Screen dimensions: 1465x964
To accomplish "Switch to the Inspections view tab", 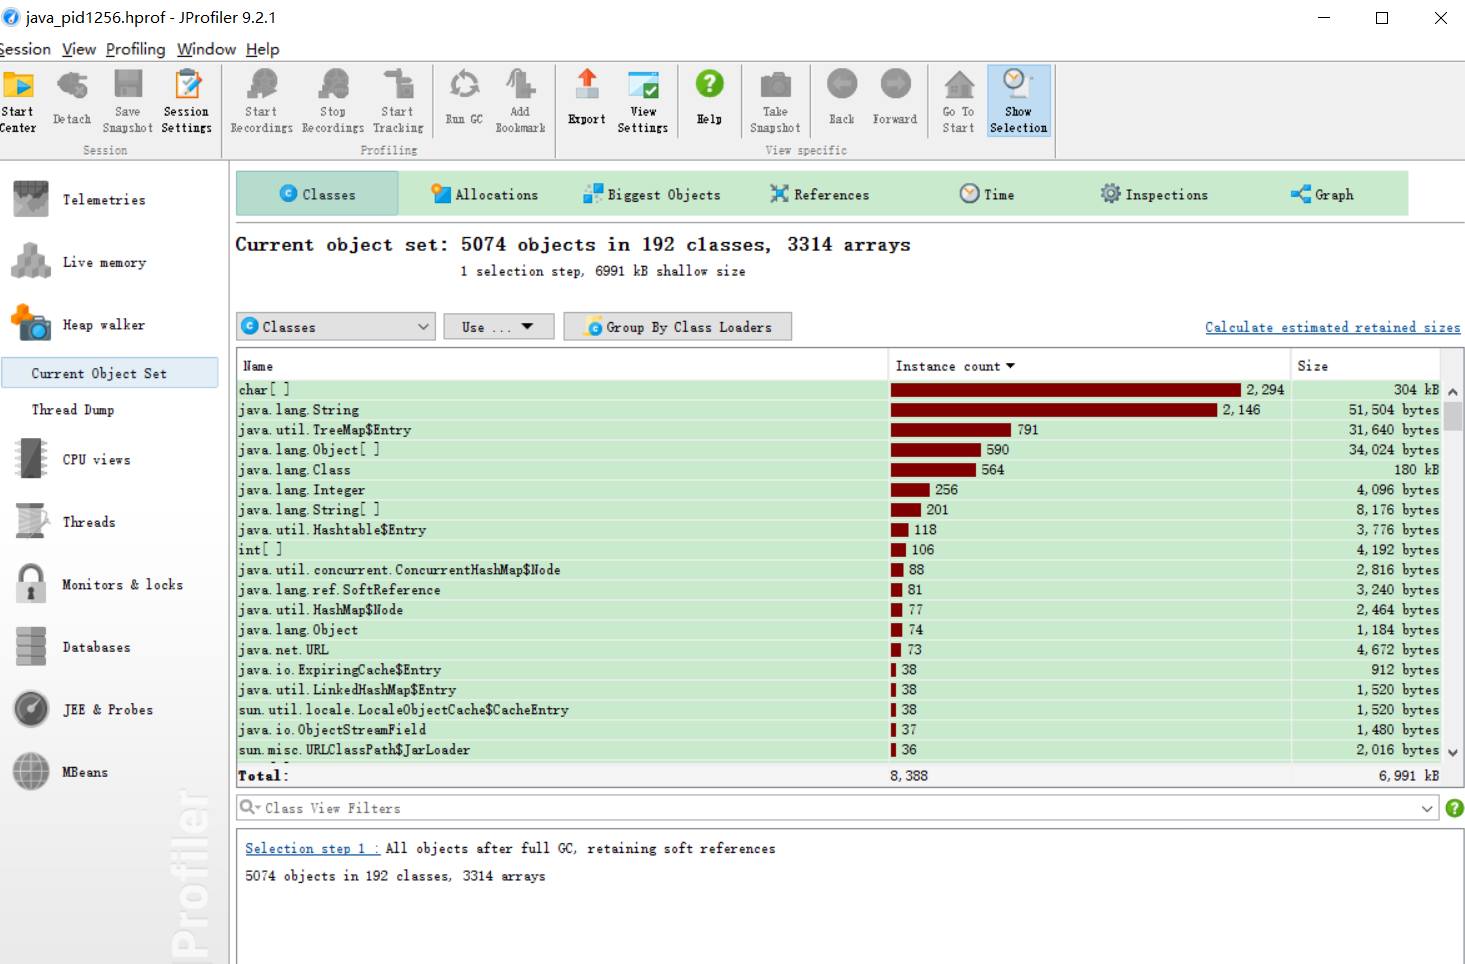I will coord(1154,194).
